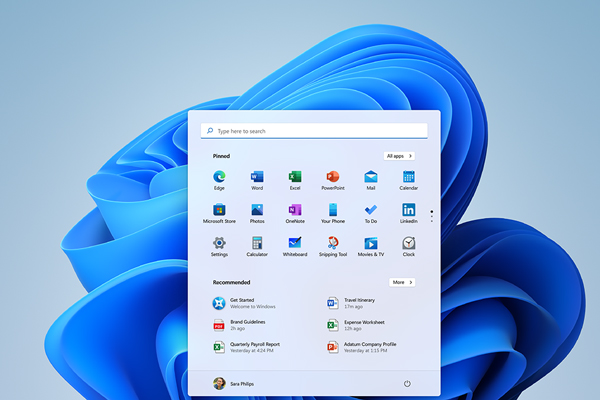Open the Photos app
The image size is (600, 400).
(257, 210)
